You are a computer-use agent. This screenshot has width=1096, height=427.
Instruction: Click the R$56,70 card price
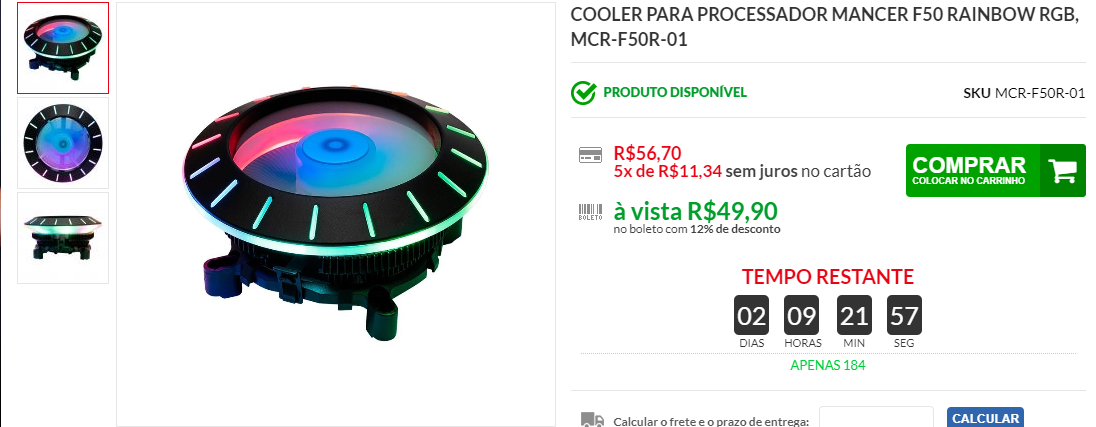[647, 152]
